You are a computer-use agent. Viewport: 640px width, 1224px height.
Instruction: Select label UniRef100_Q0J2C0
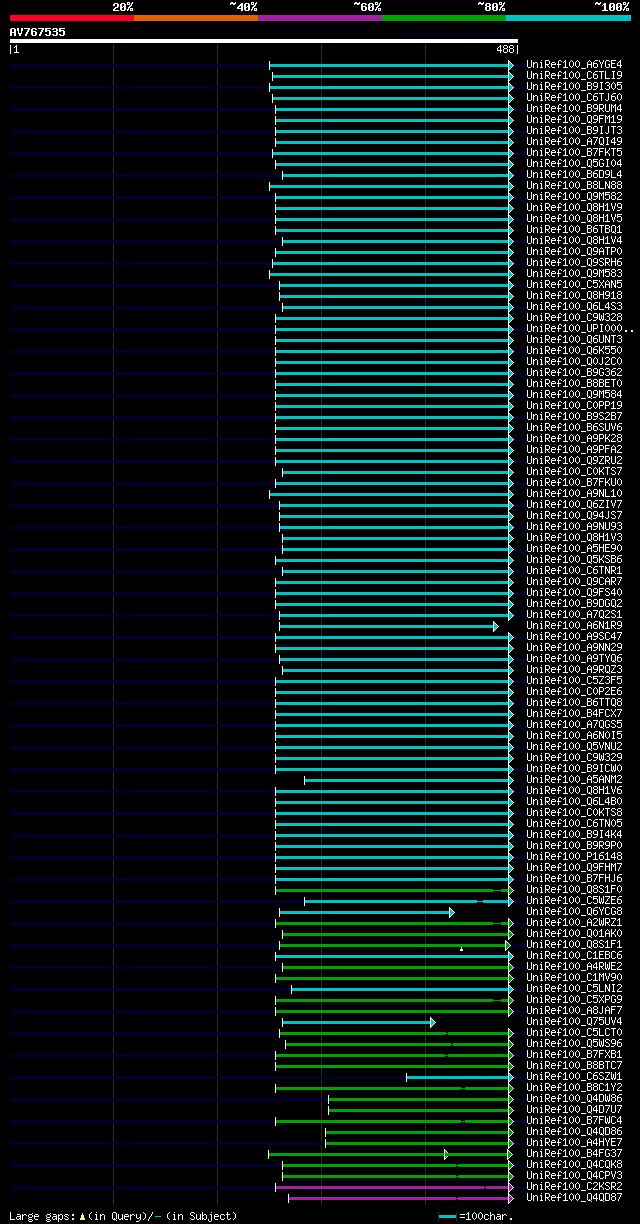(574, 361)
